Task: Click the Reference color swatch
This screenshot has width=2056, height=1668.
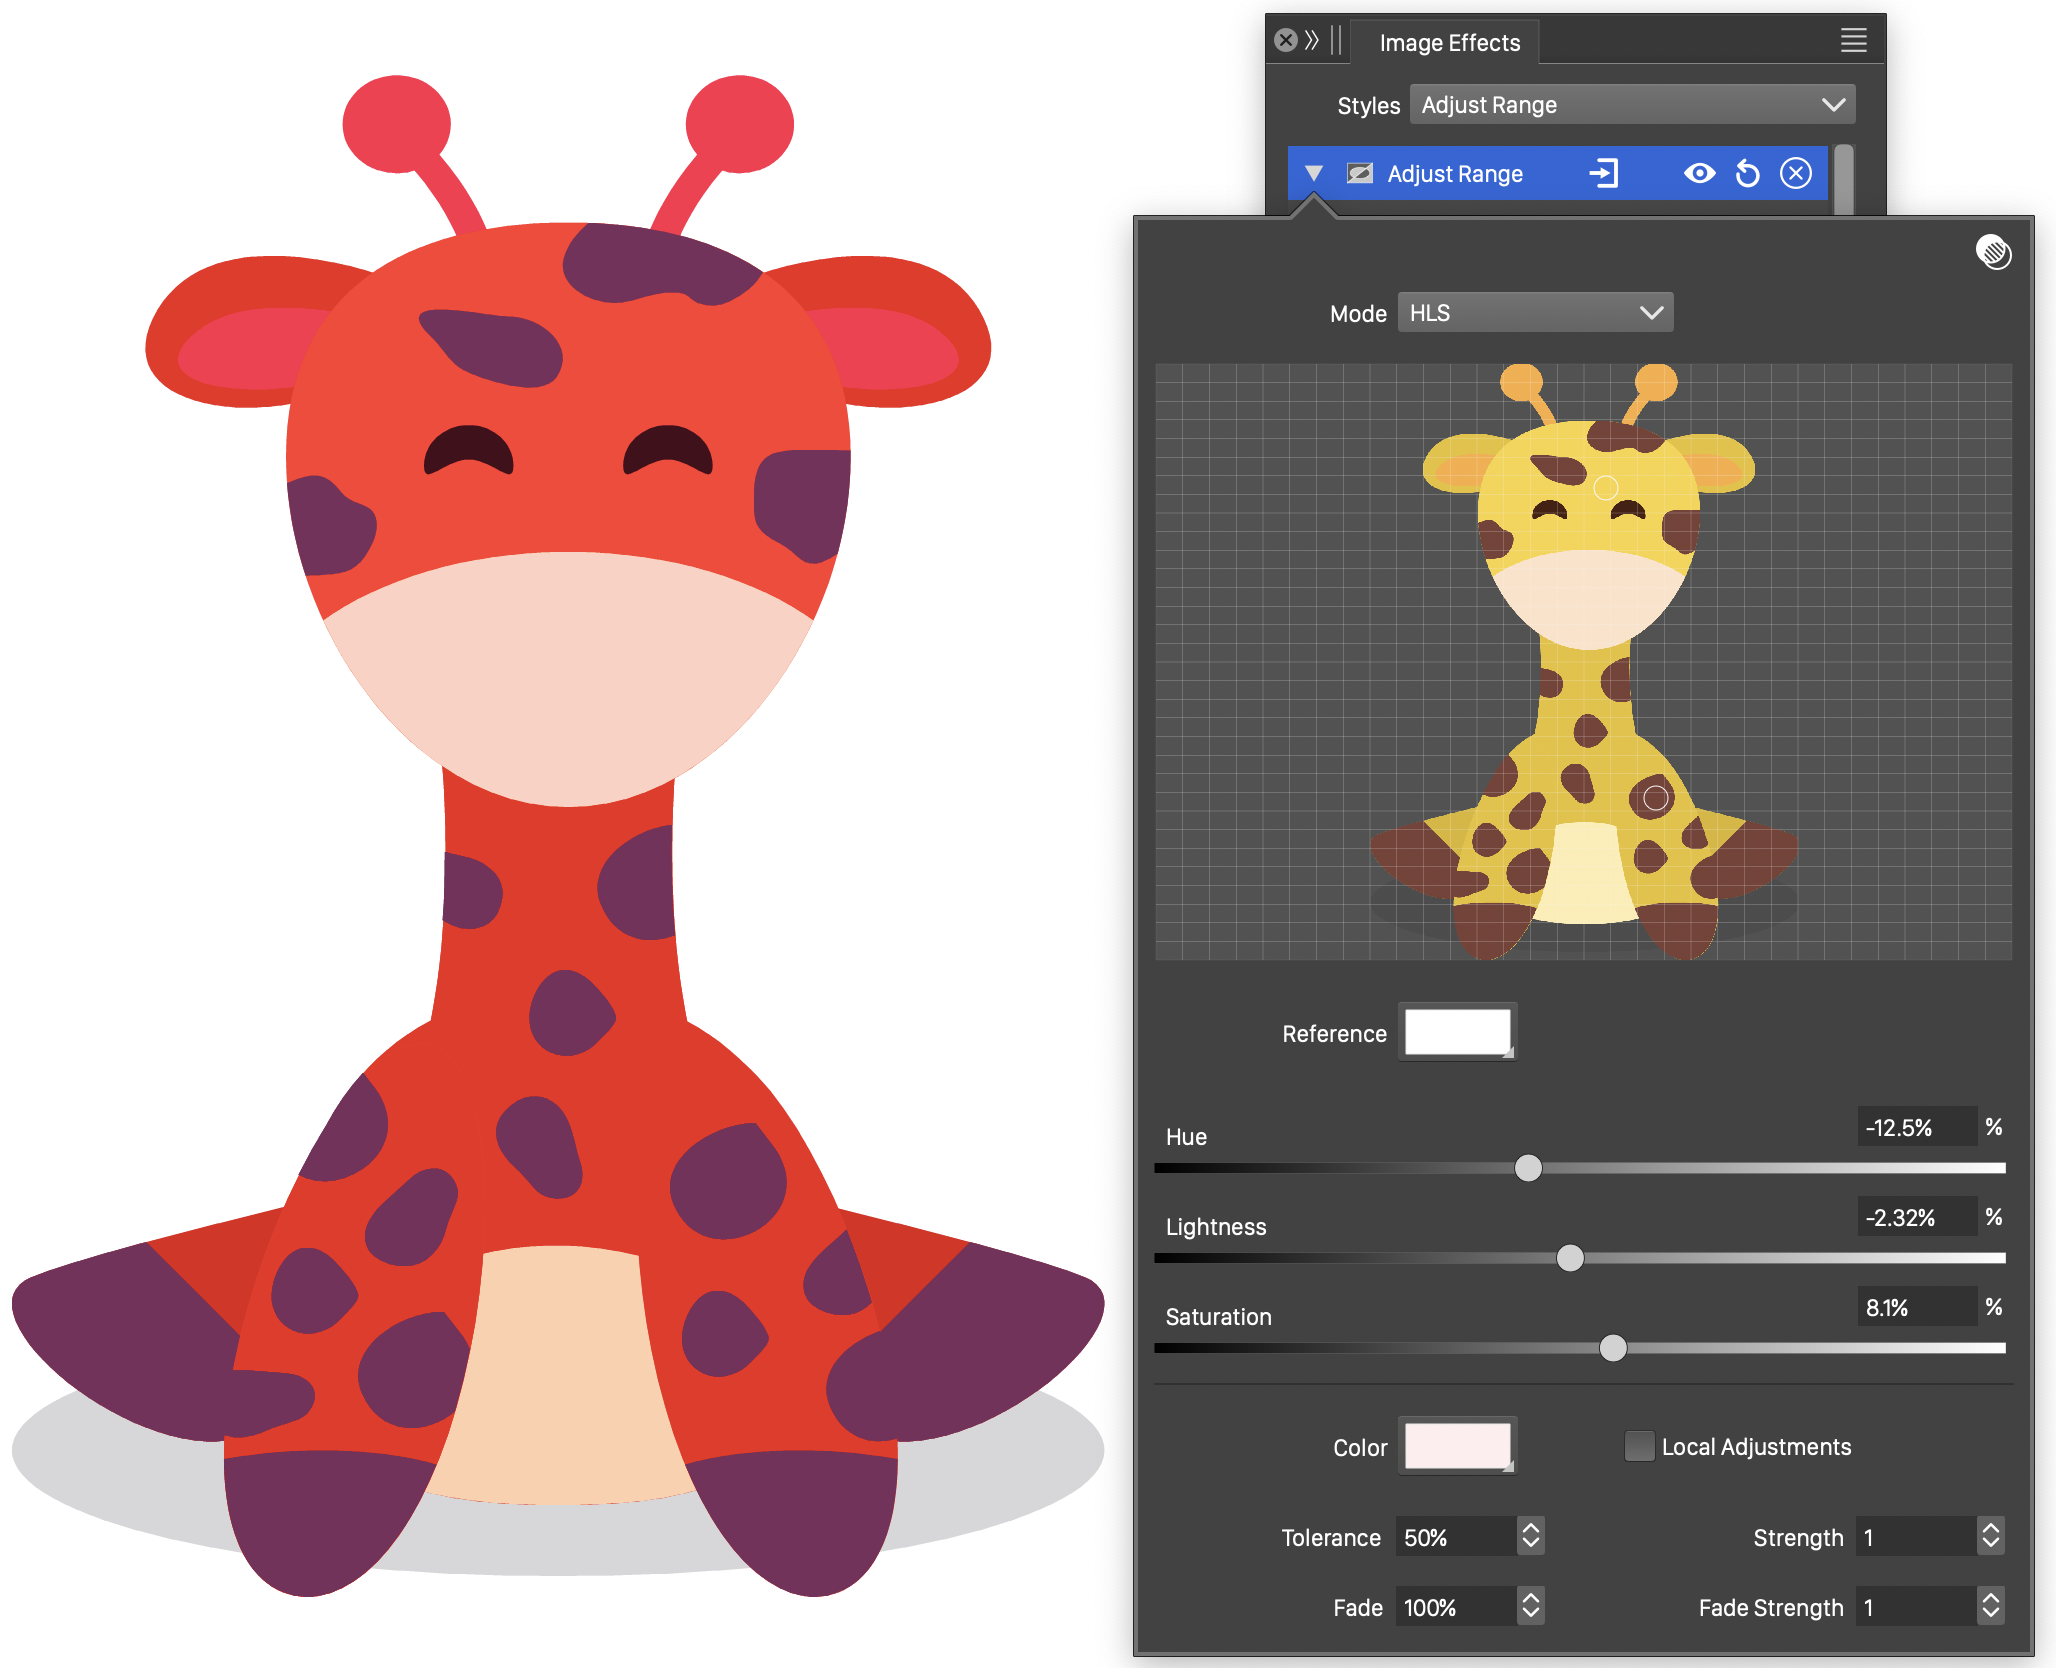Action: (x=1457, y=1032)
